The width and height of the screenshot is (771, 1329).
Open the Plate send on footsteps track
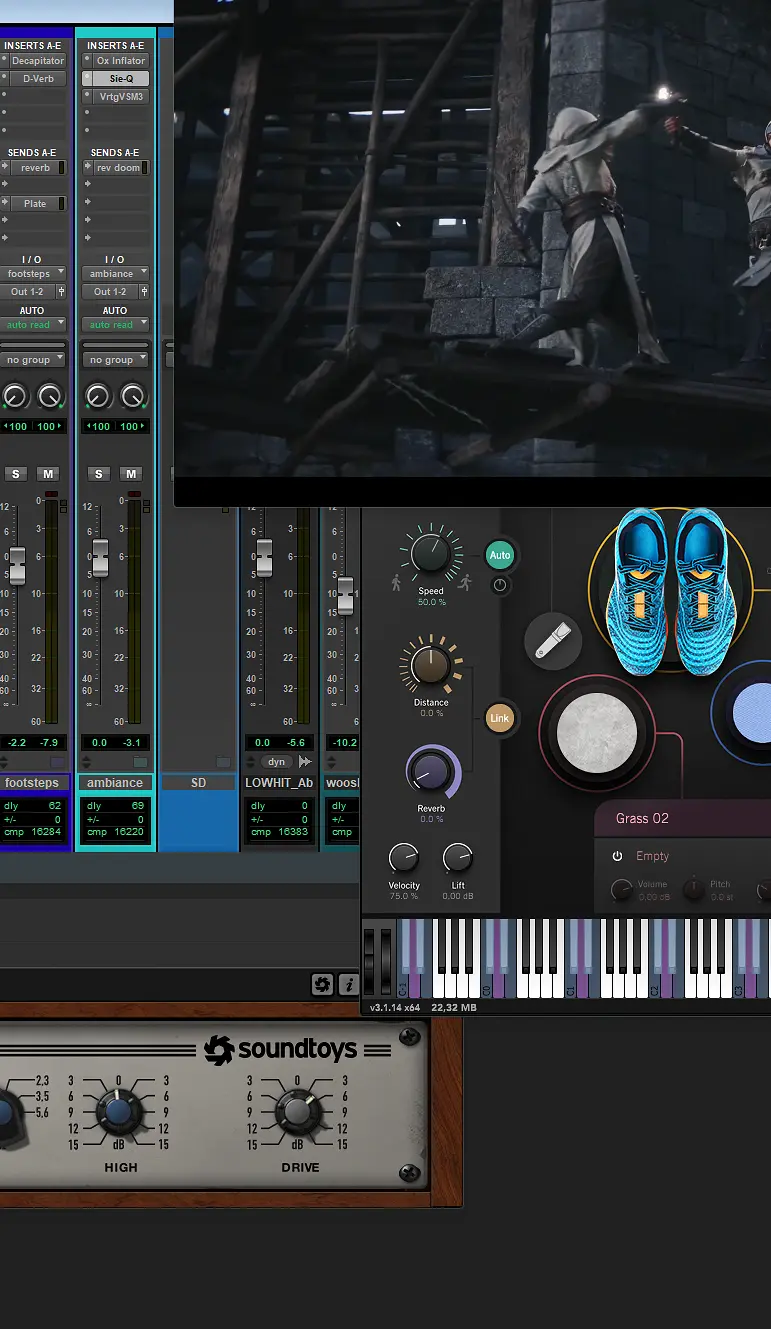pos(35,204)
